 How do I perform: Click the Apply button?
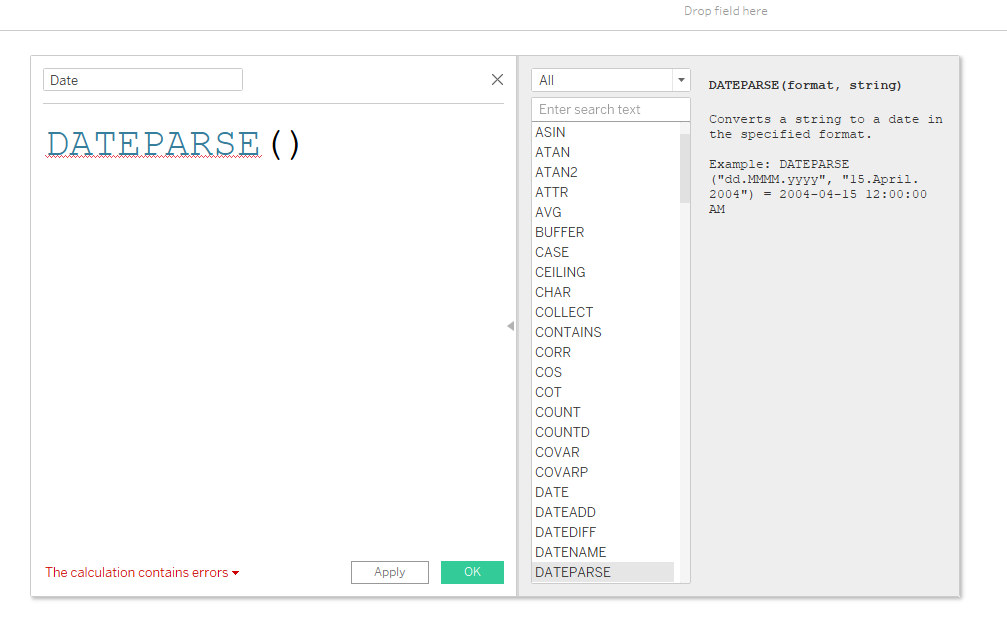coord(389,572)
